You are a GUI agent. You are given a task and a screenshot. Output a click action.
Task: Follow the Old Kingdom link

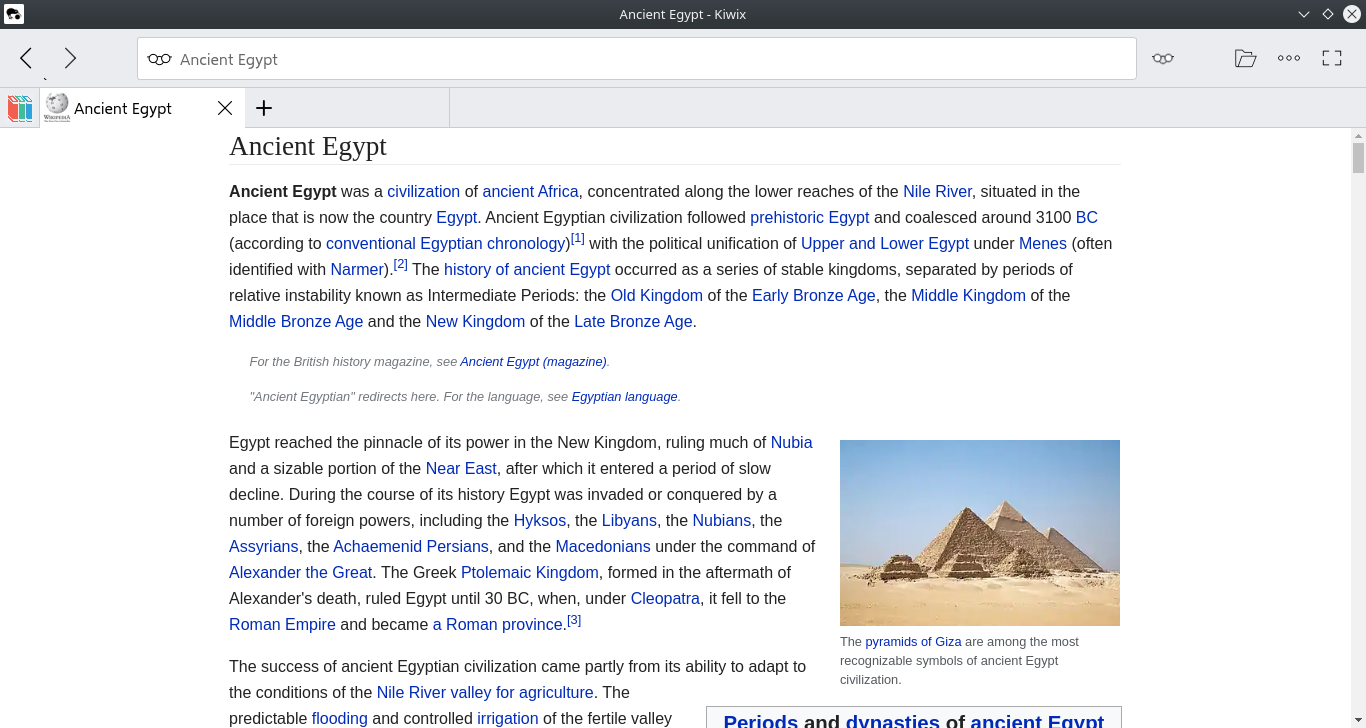(x=657, y=295)
